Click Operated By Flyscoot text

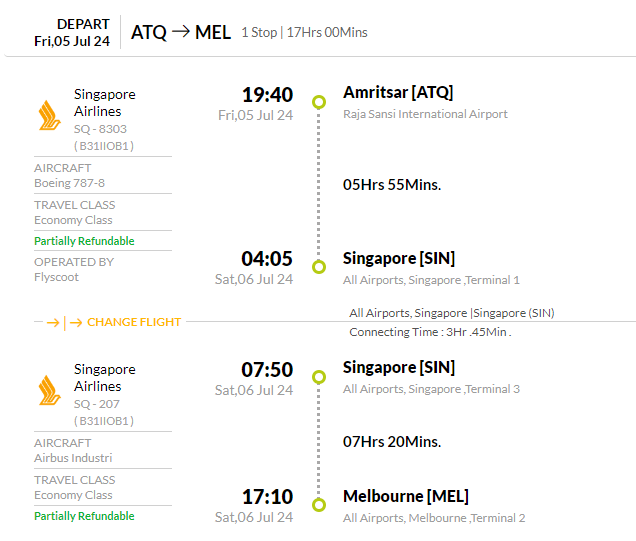pyautogui.click(x=74, y=269)
